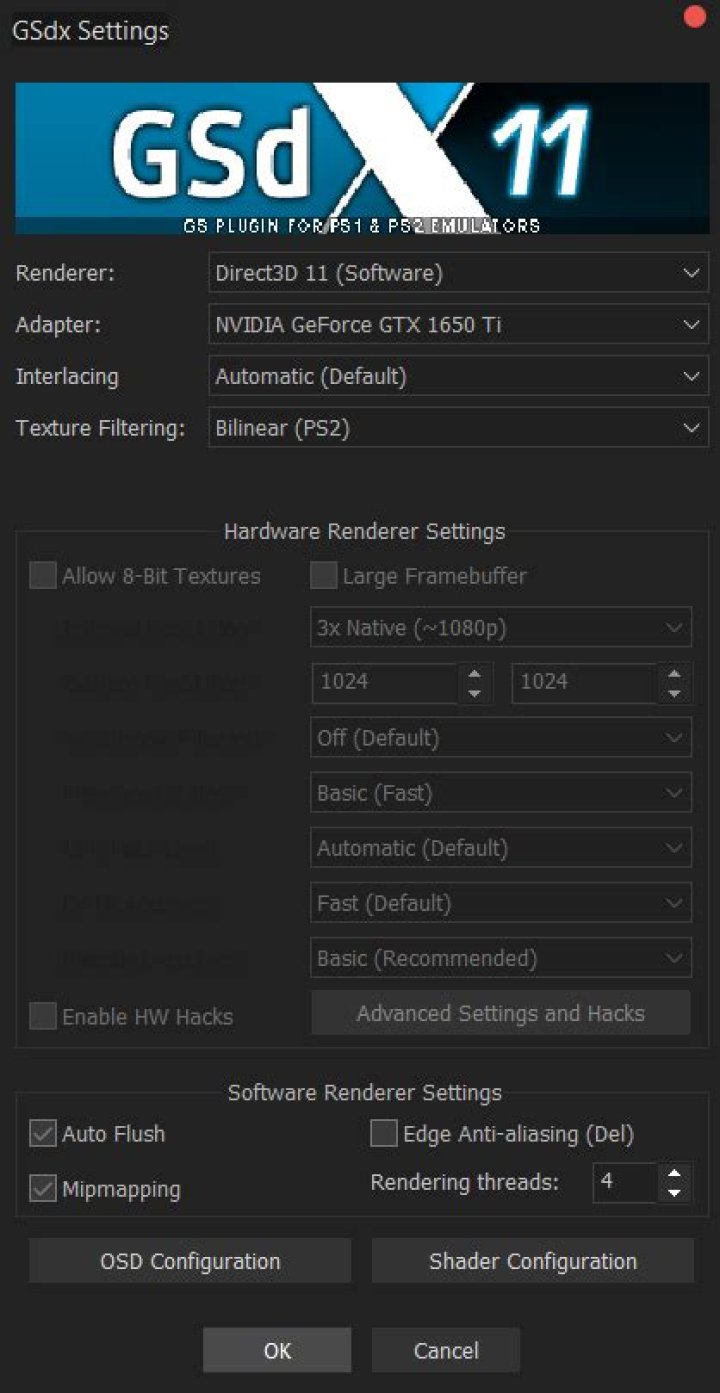Enable Edge Anti-aliasing (Del) checkbox
The height and width of the screenshot is (1393, 720).
(x=384, y=1134)
